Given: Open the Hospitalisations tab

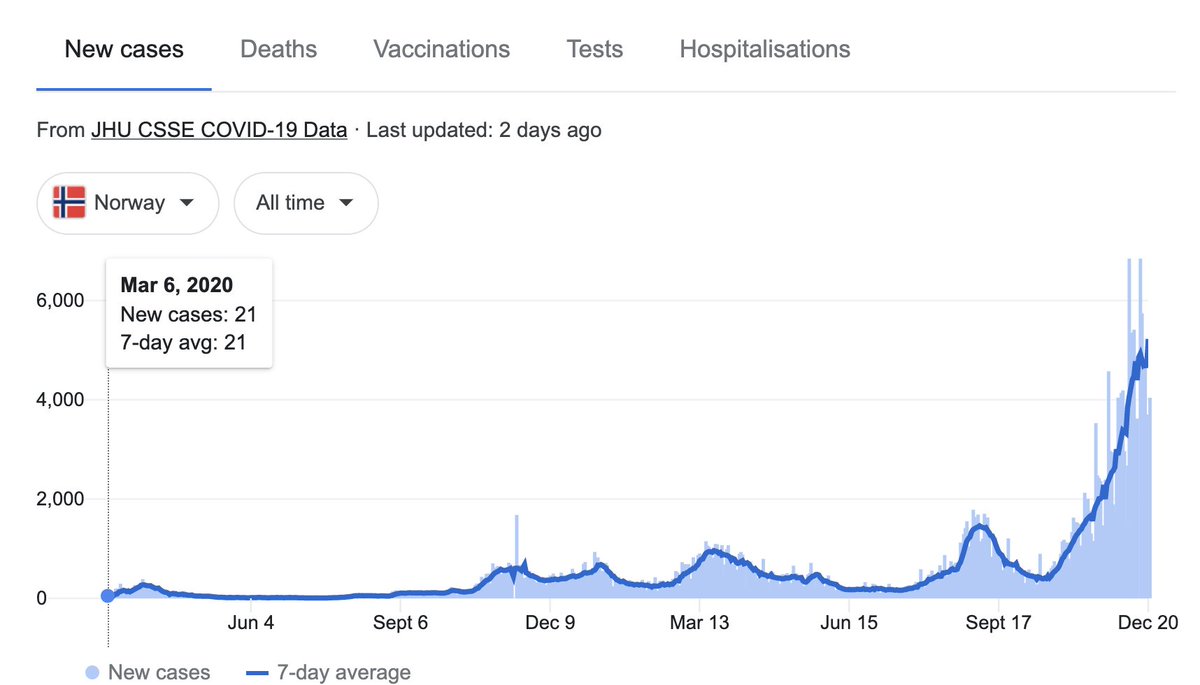Looking at the screenshot, I should [x=765, y=49].
